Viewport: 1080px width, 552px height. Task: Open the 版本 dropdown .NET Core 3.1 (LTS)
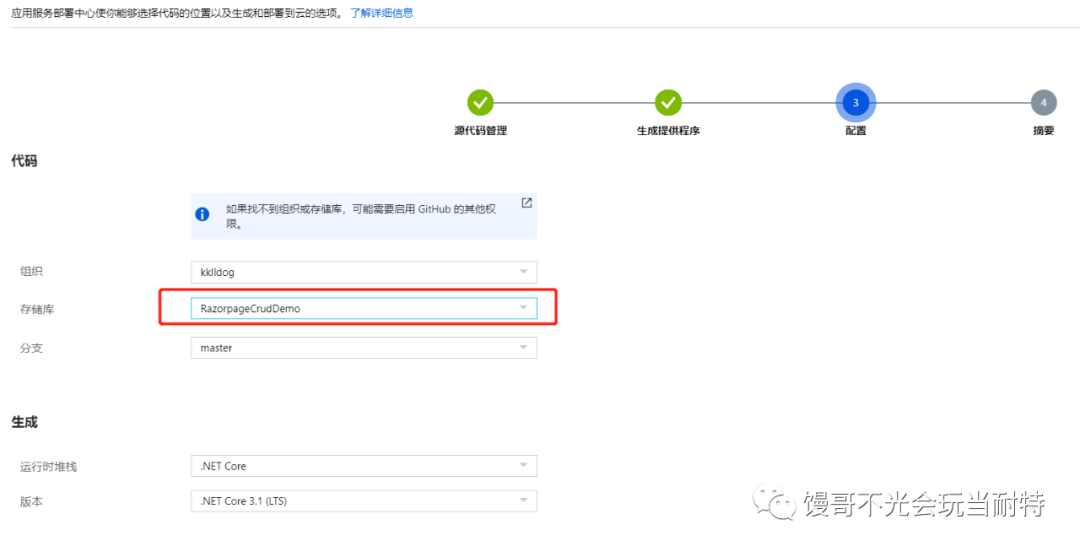pos(364,501)
